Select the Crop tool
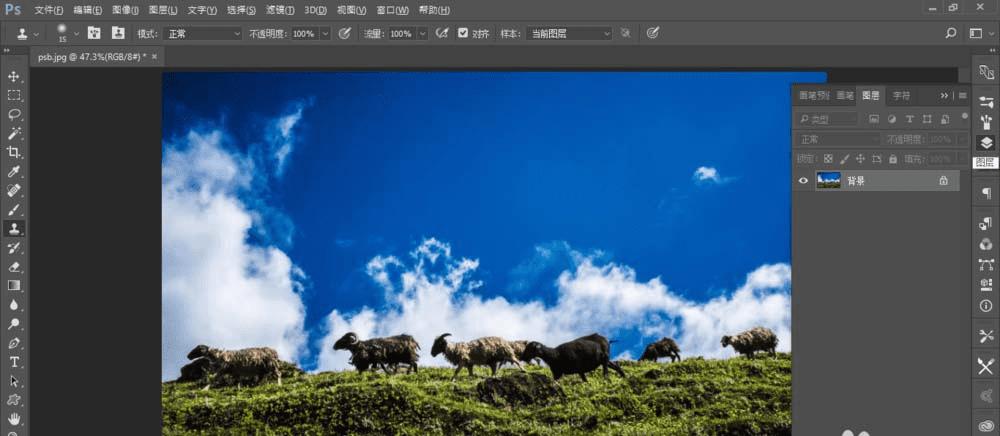The image size is (1000, 436). click(13, 152)
